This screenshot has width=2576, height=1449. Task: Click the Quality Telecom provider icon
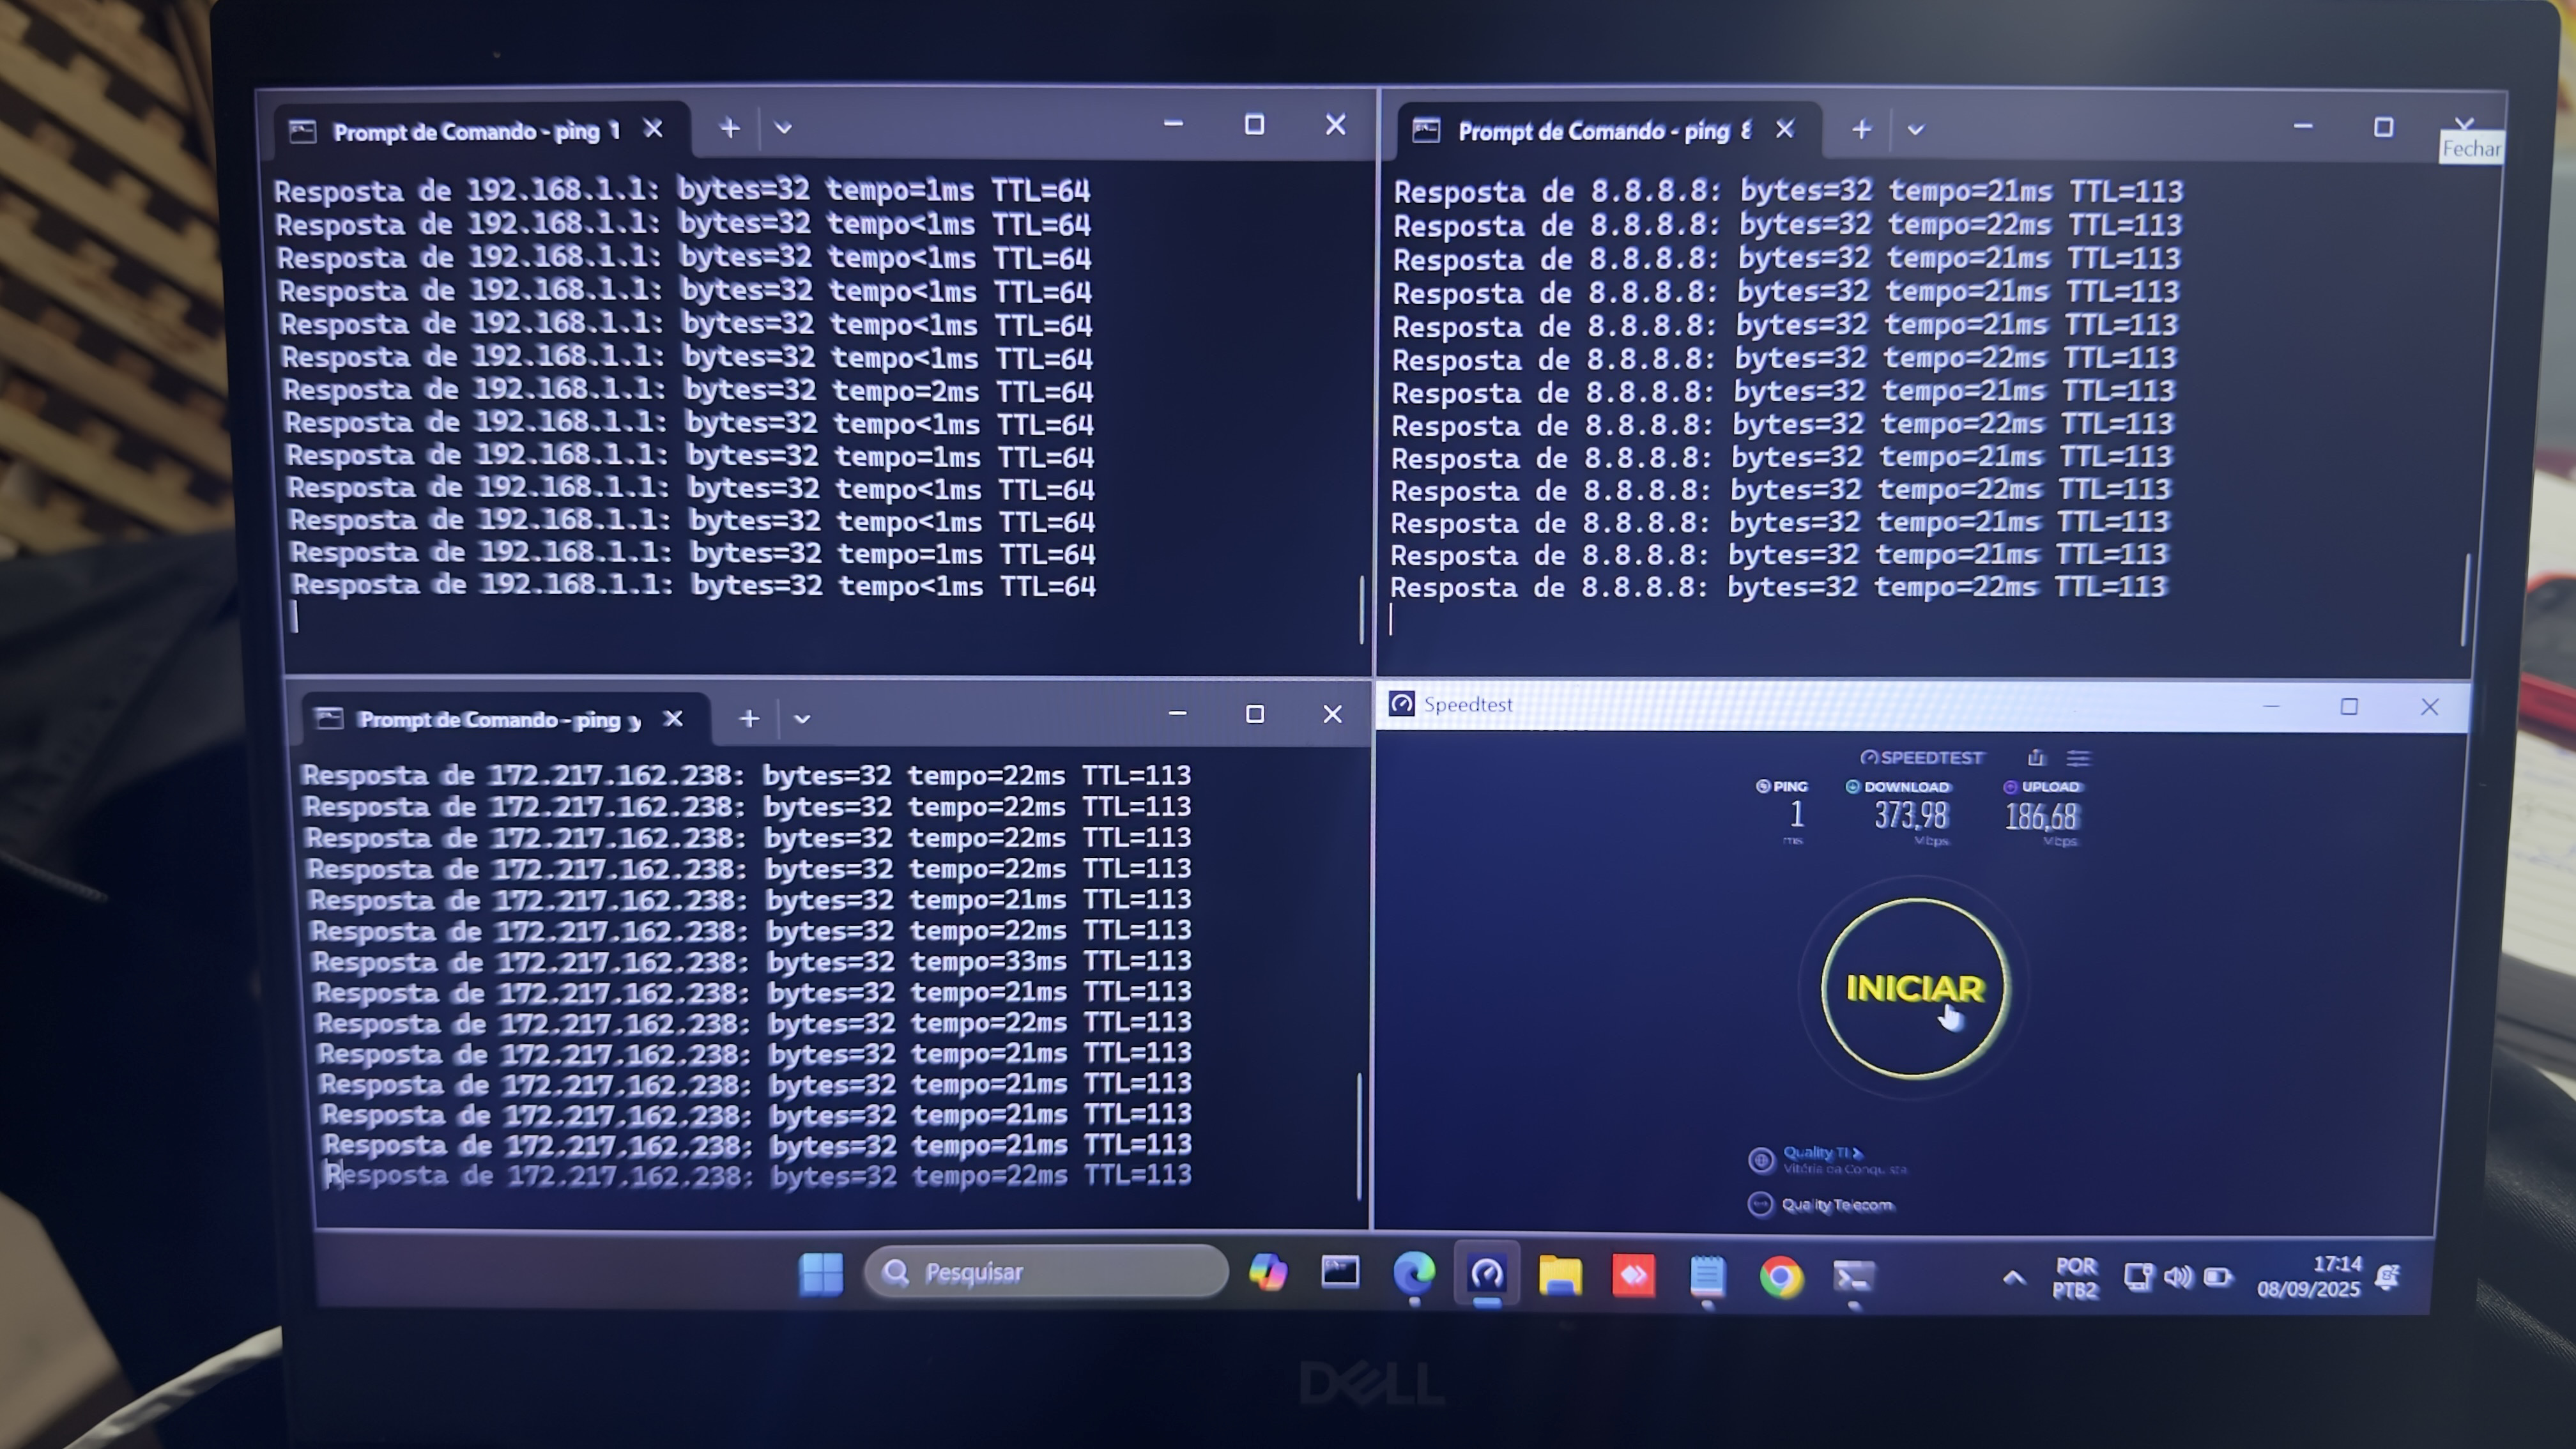pos(1760,1204)
